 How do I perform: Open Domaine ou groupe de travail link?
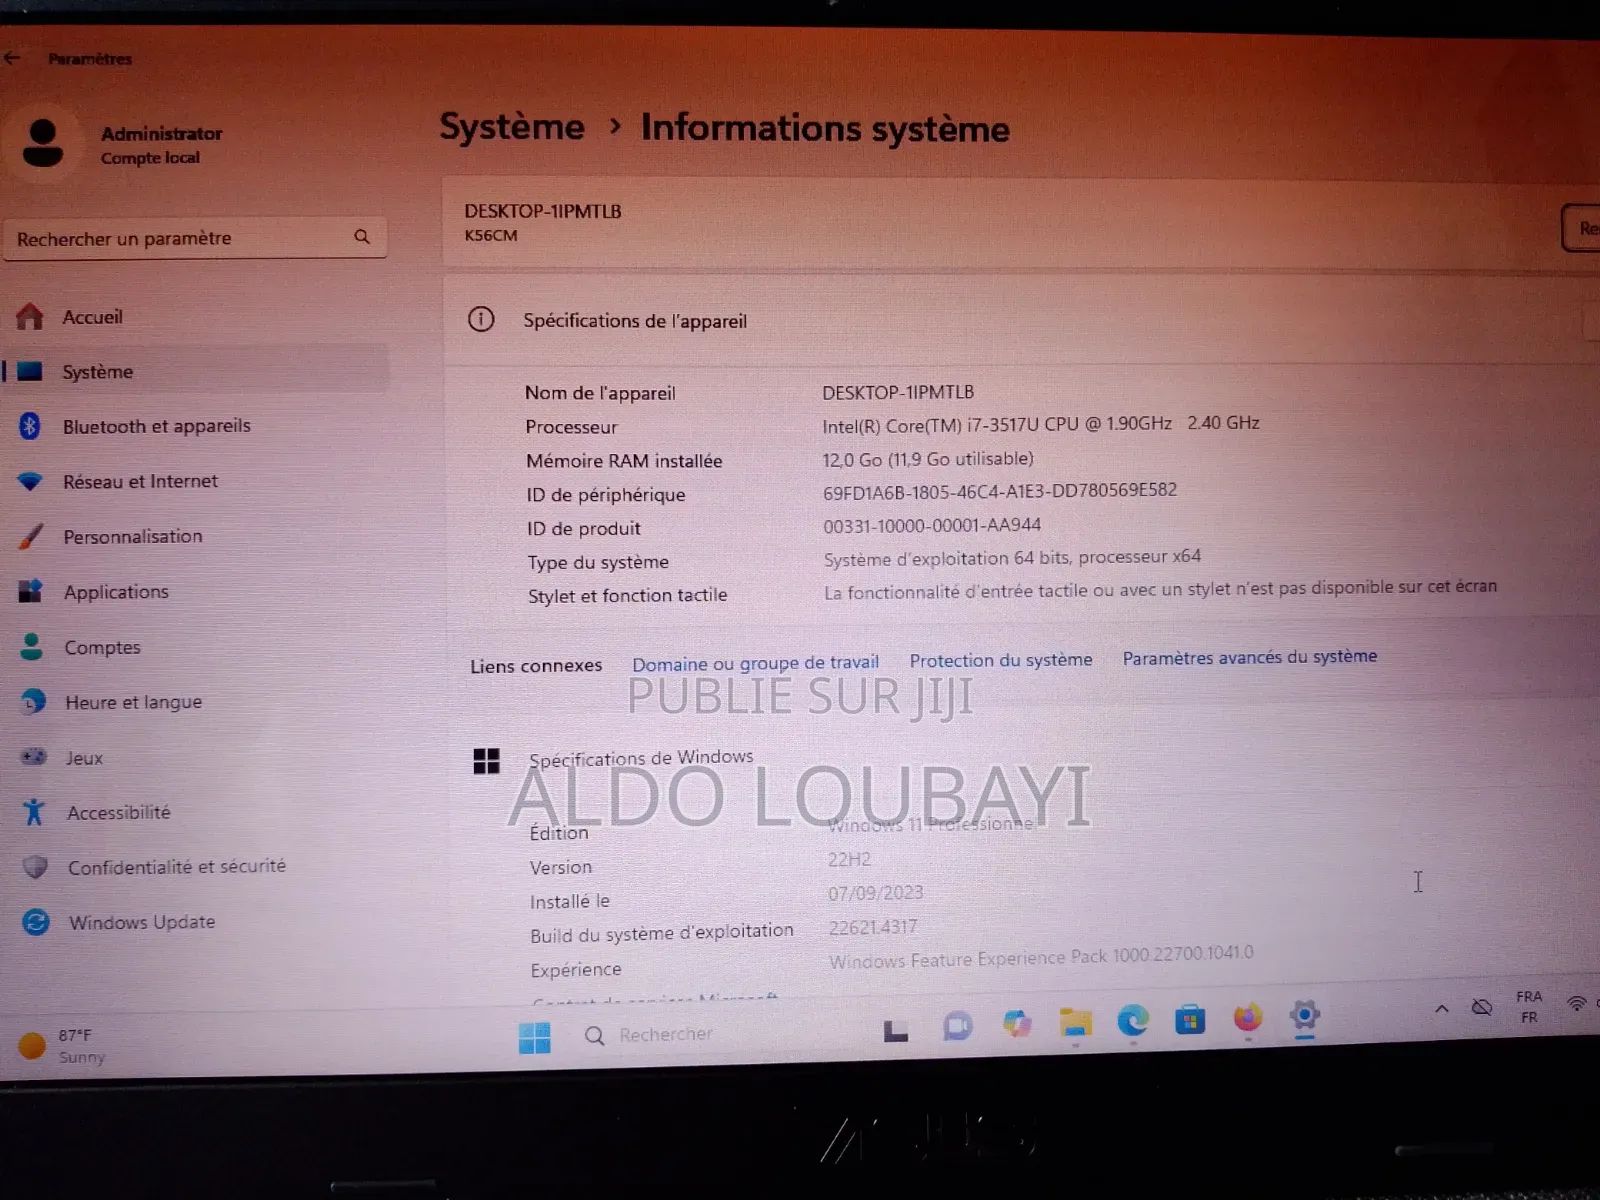[x=755, y=663]
